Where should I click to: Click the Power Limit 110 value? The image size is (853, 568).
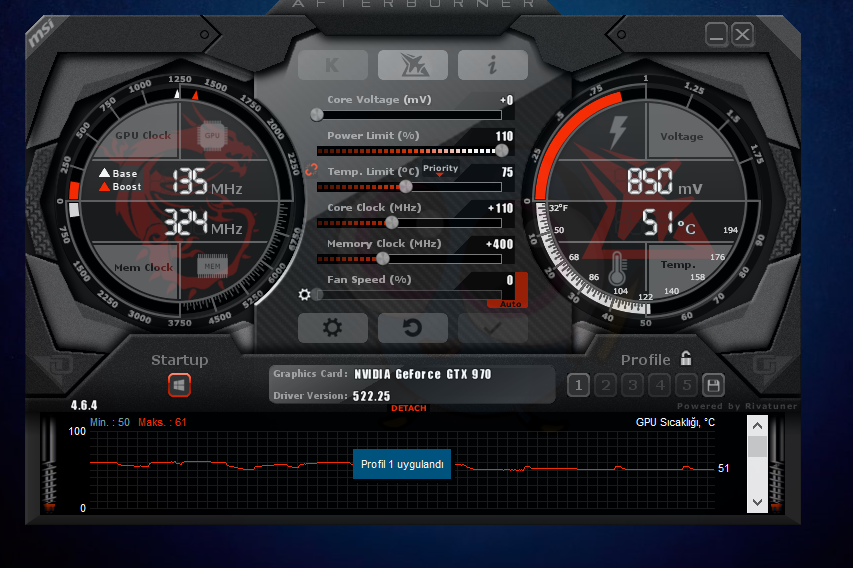pyautogui.click(x=504, y=136)
